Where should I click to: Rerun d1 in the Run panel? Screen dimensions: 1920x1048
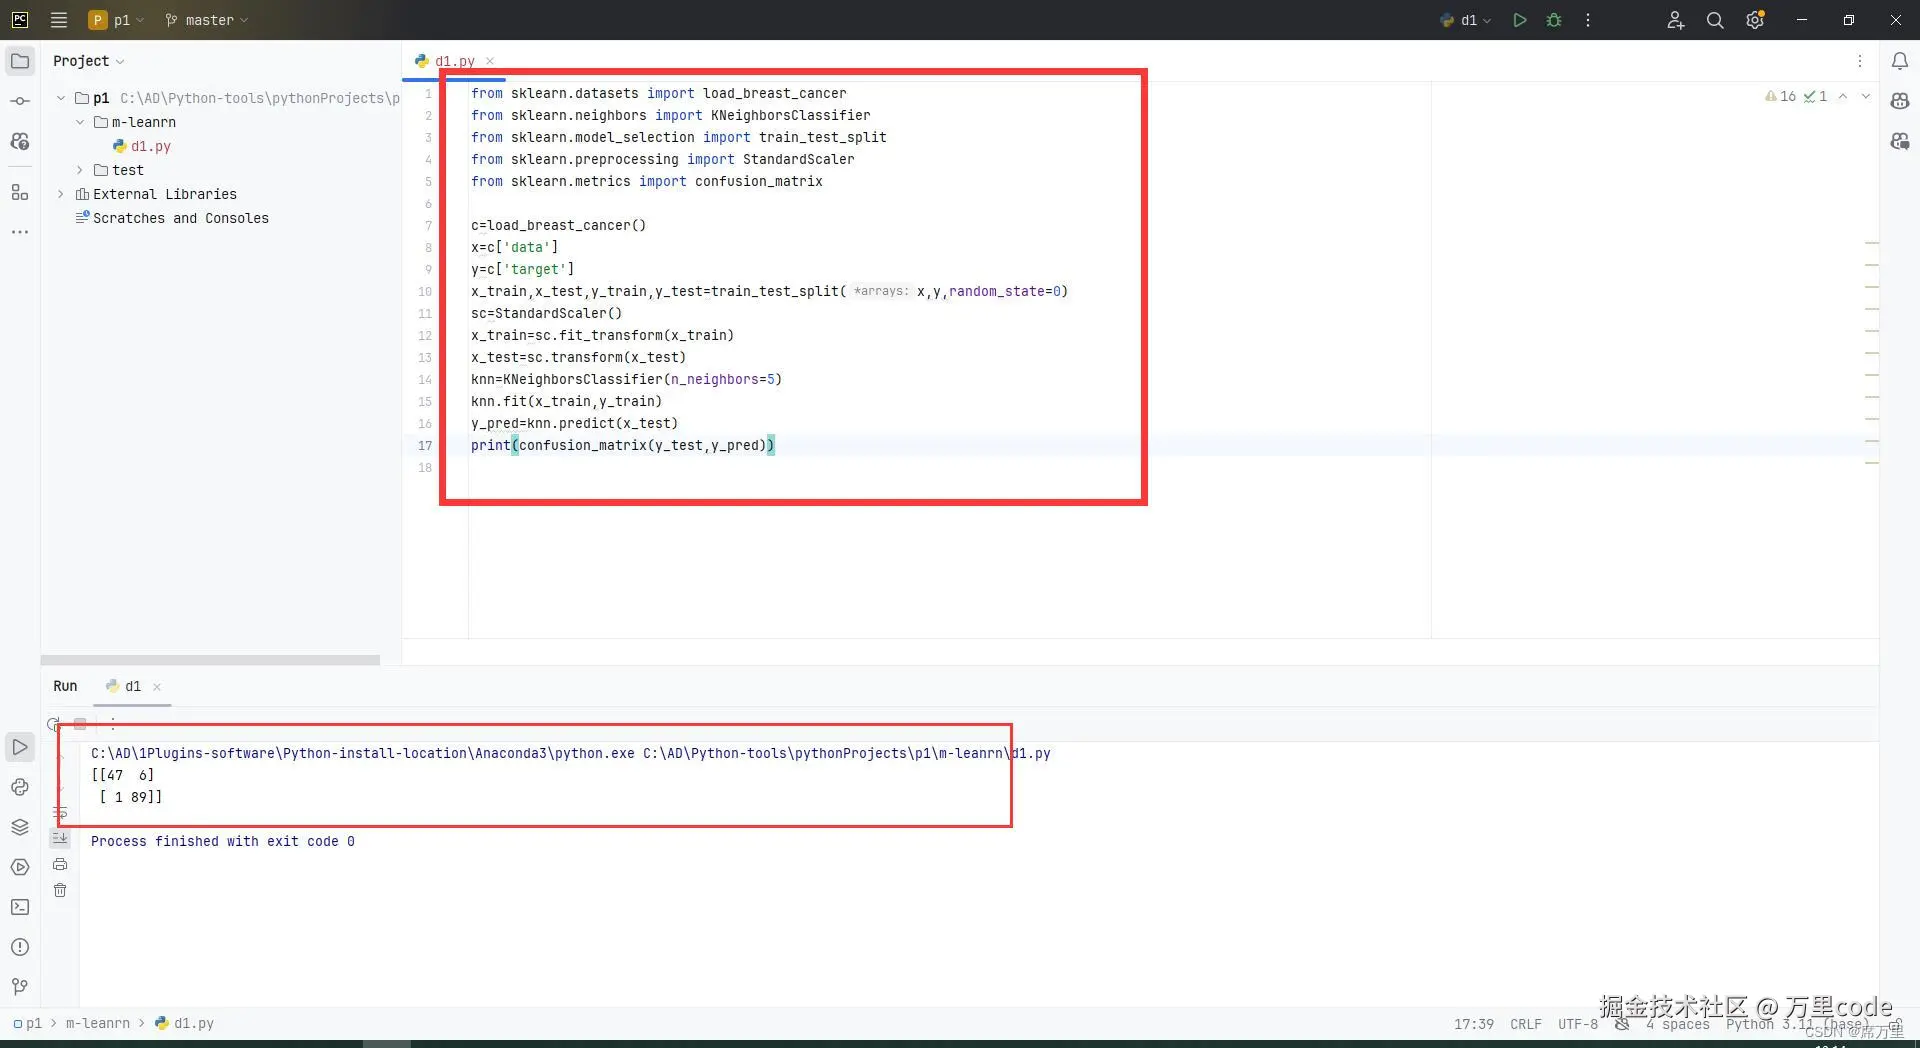(54, 724)
